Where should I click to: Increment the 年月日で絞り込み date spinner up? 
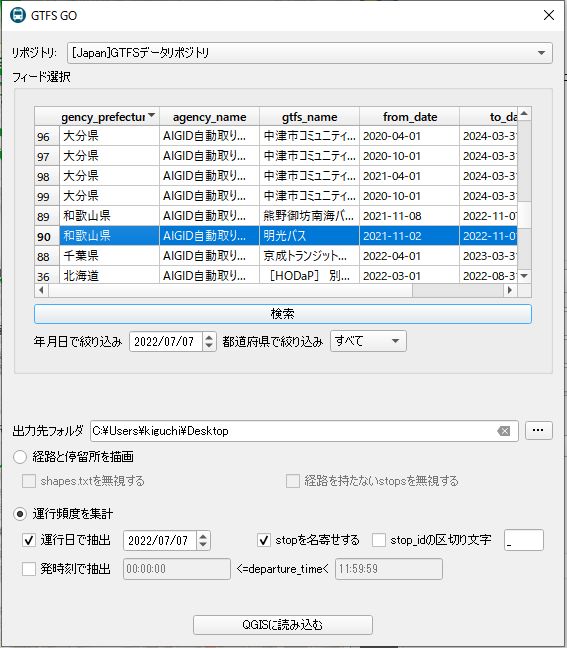pyautogui.click(x=209, y=337)
